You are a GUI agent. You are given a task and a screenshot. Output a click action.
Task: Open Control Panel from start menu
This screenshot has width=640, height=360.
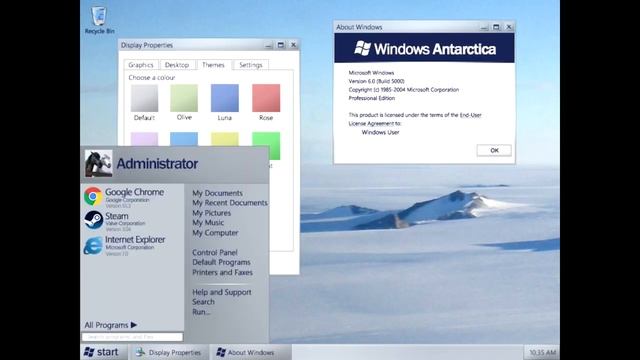(x=215, y=253)
